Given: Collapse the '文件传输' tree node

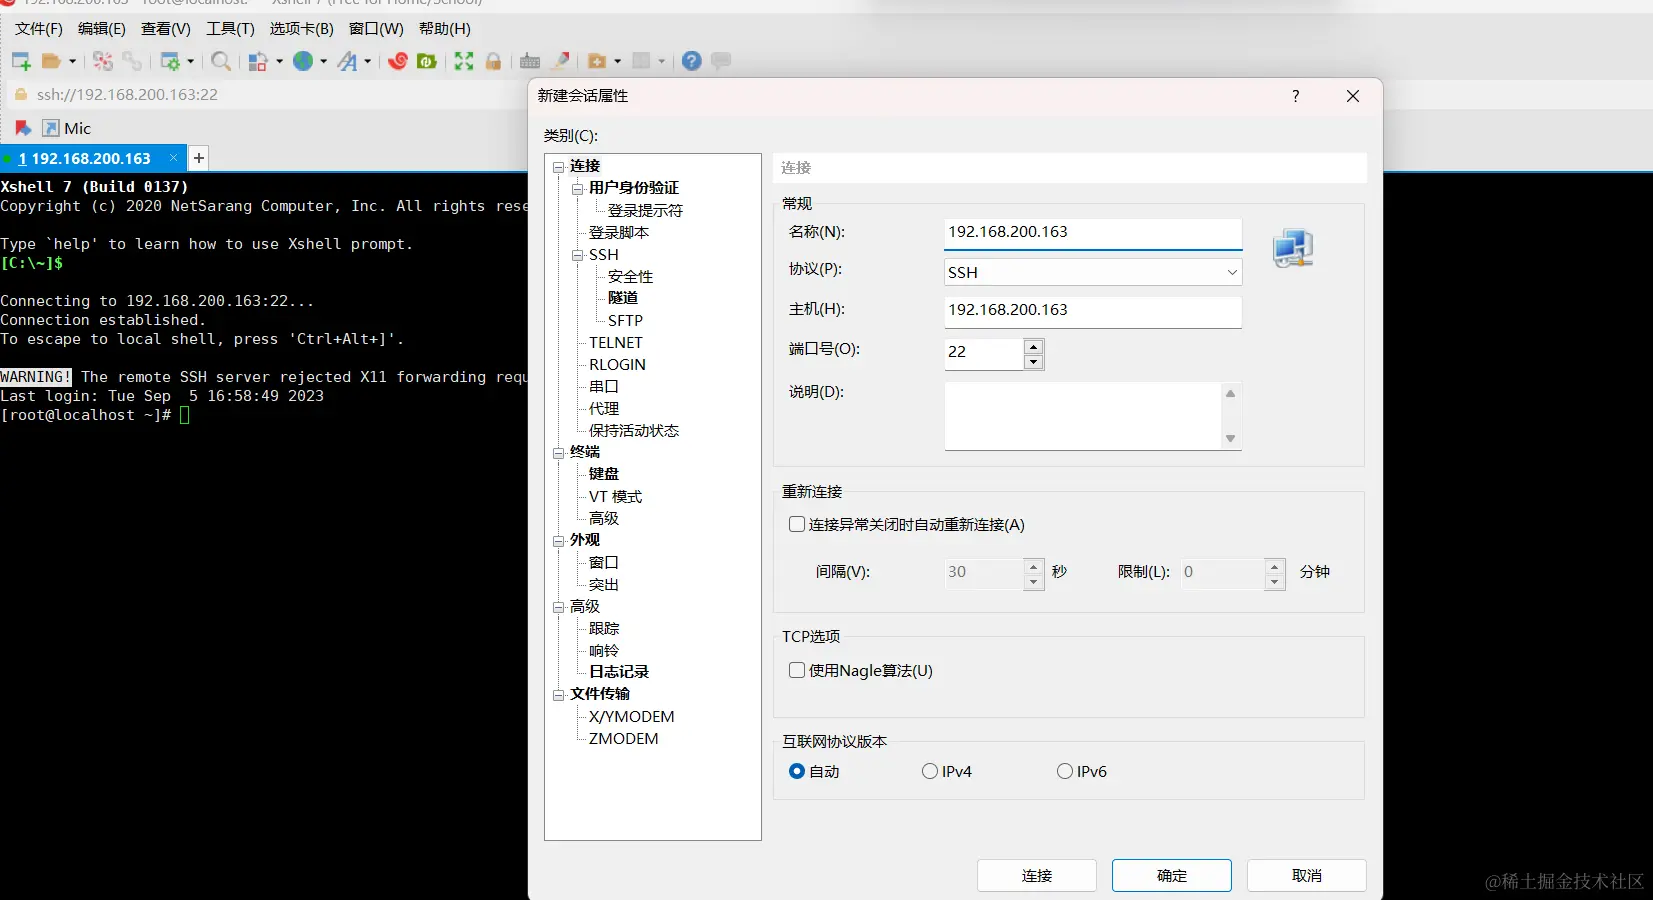Looking at the screenshot, I should [558, 695].
